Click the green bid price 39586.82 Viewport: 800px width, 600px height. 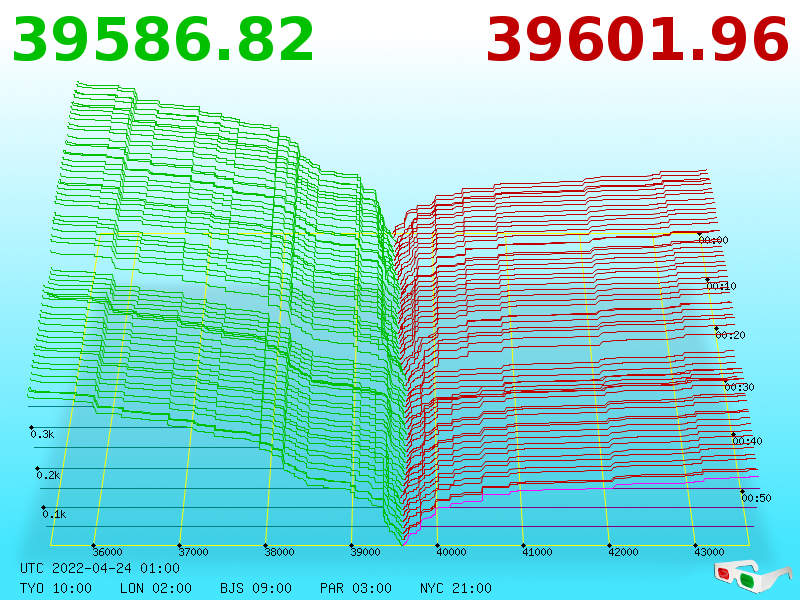coord(163,40)
